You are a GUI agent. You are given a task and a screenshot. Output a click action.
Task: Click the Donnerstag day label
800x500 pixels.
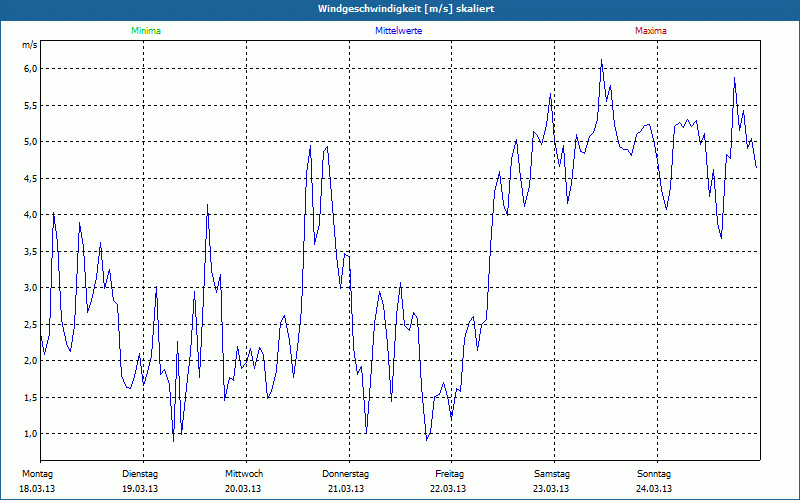click(x=345, y=474)
